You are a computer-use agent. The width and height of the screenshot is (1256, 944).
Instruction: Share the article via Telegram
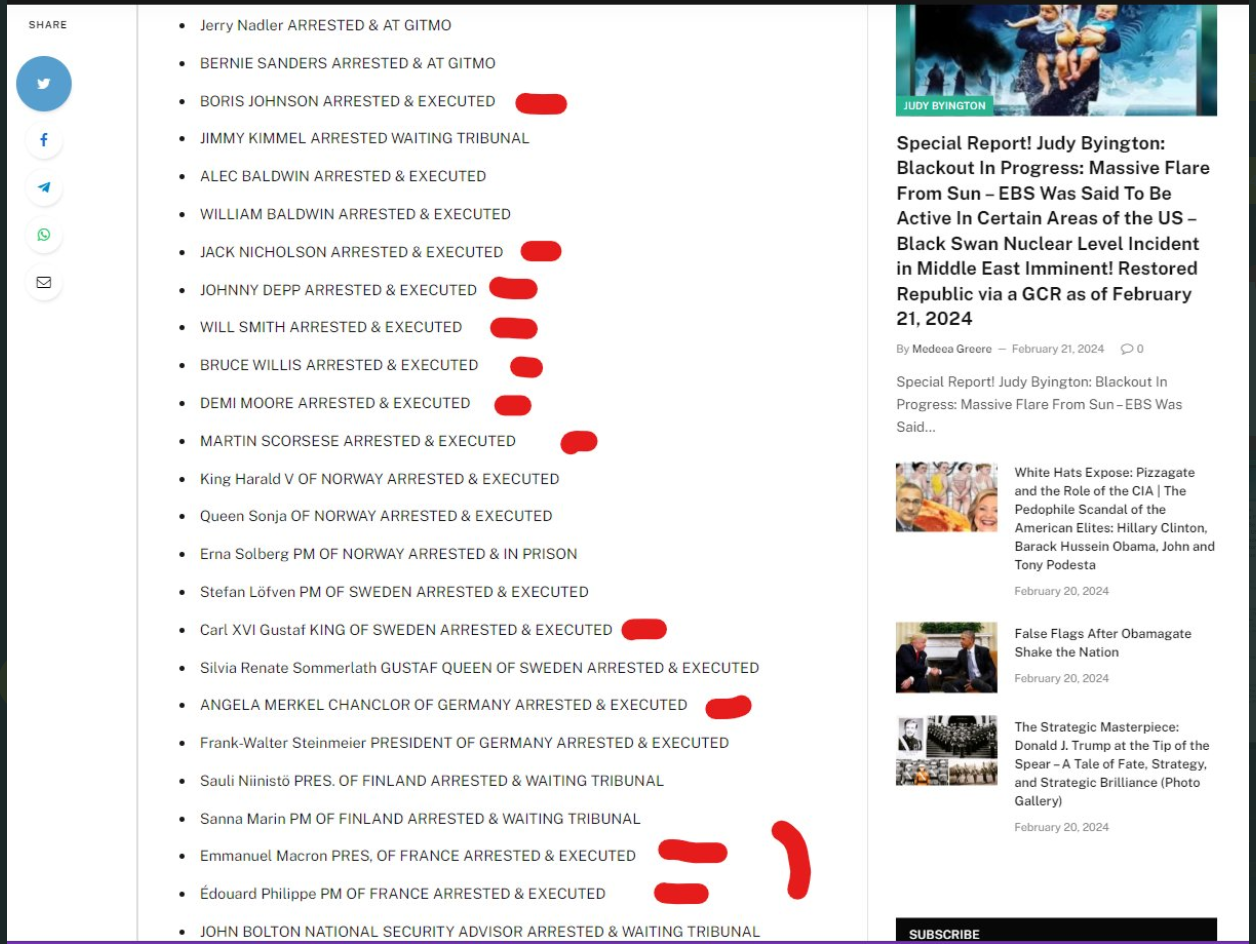pyautogui.click(x=44, y=187)
